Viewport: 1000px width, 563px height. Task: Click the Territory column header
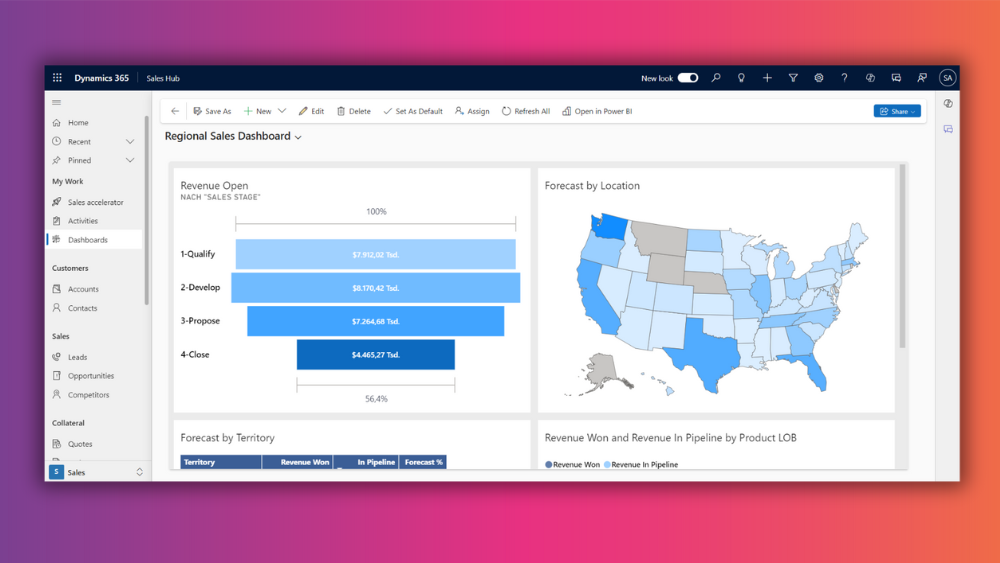tap(221, 462)
